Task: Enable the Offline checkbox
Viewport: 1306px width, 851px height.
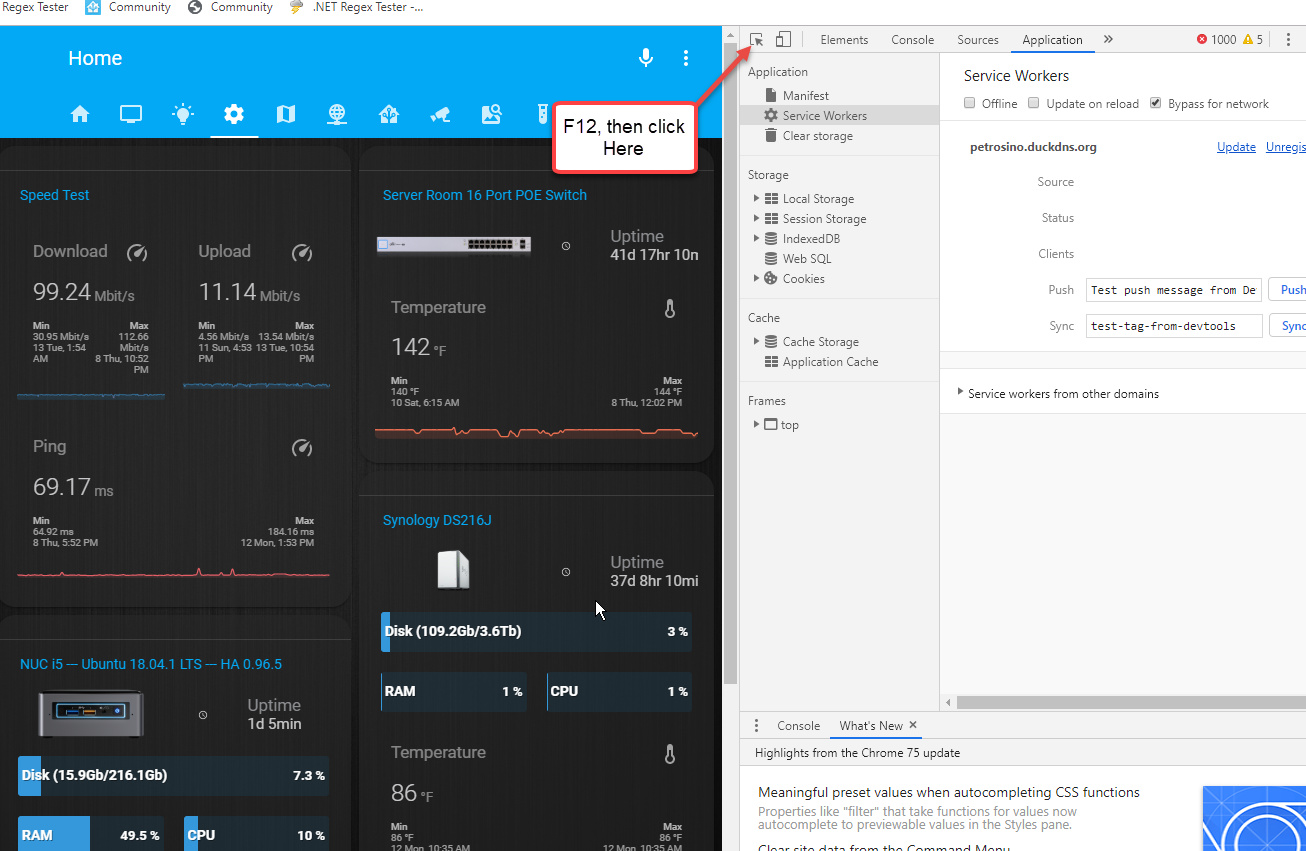Action: click(970, 103)
